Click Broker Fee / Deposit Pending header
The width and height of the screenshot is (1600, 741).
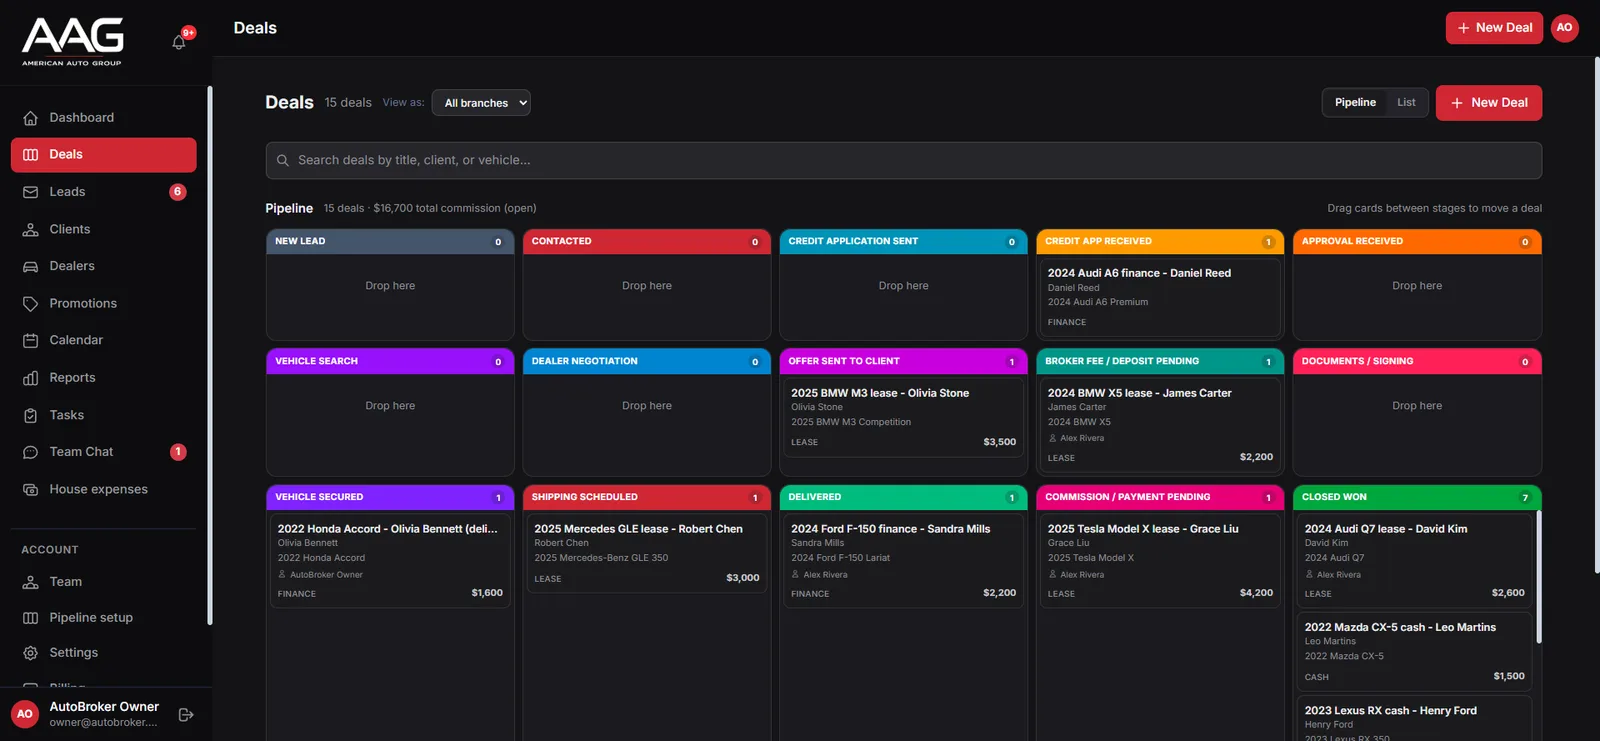point(1160,362)
